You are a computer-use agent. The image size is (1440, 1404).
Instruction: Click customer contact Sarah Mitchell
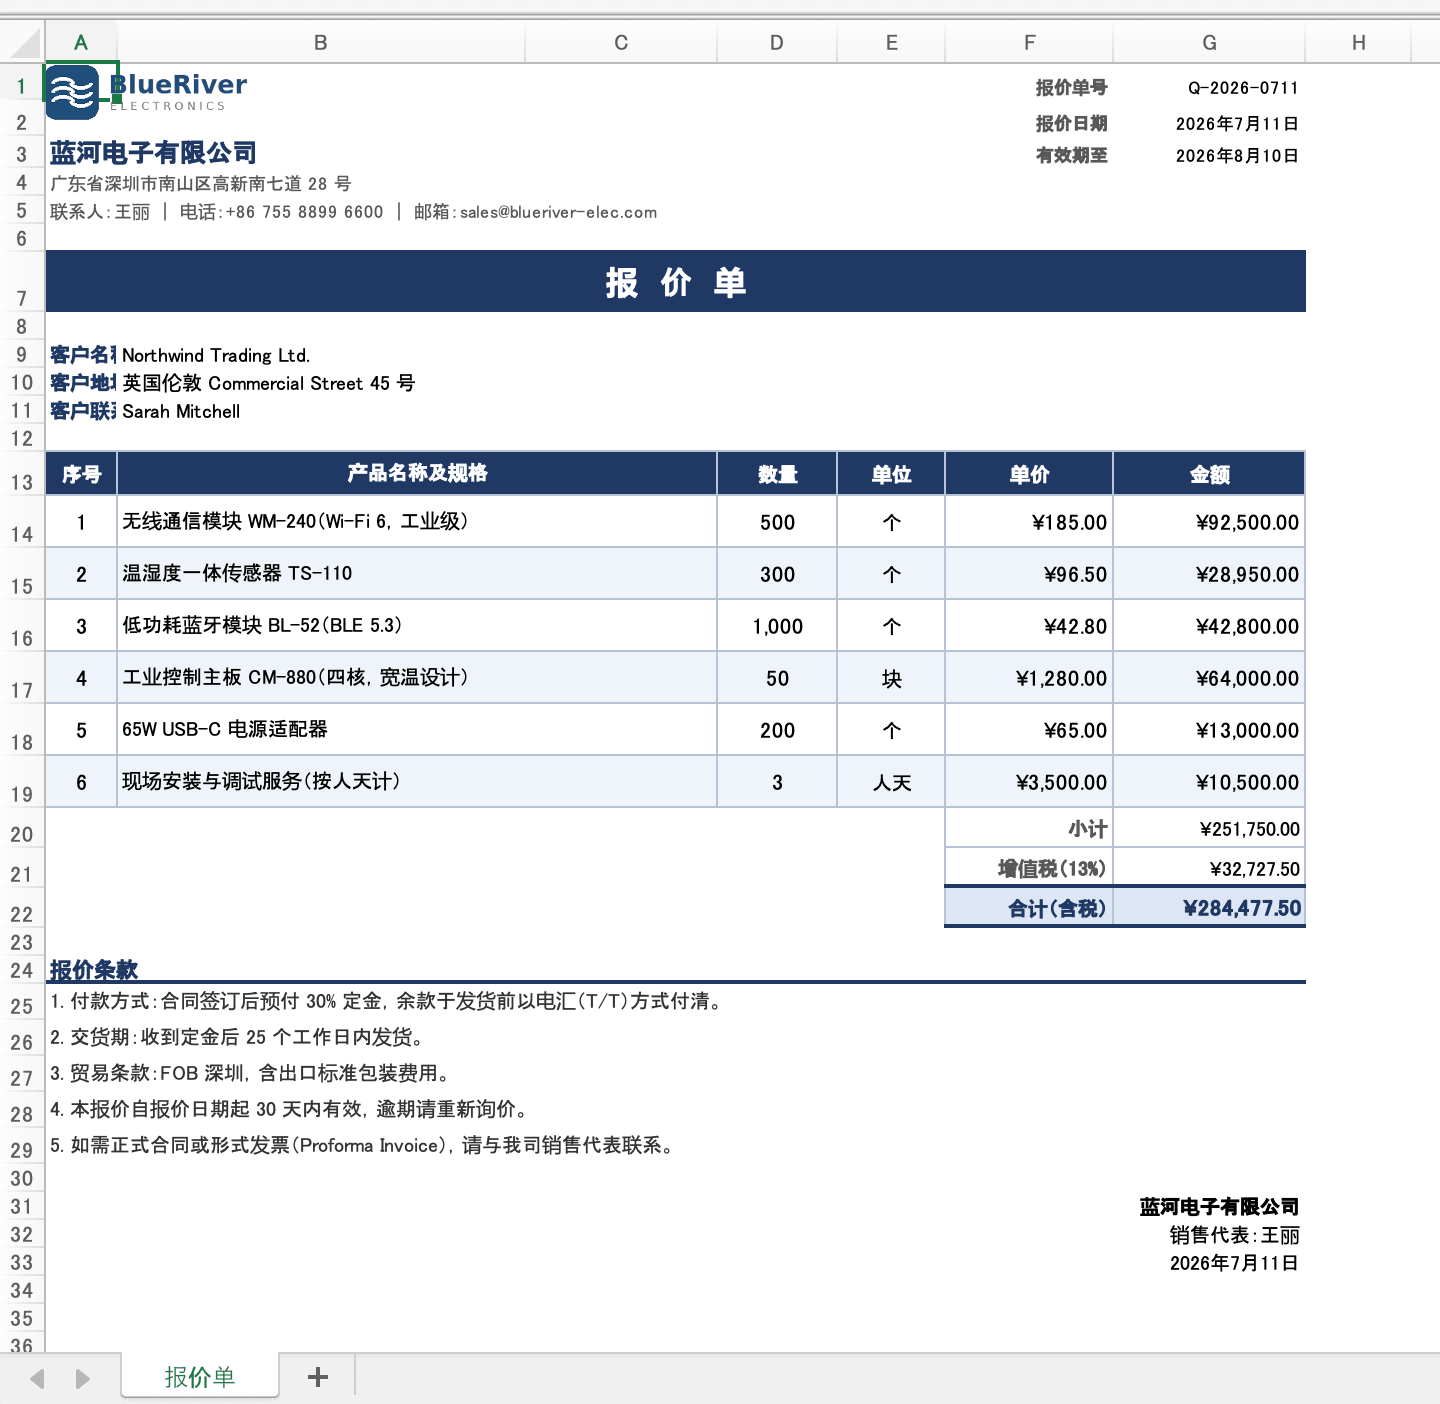pos(181,411)
